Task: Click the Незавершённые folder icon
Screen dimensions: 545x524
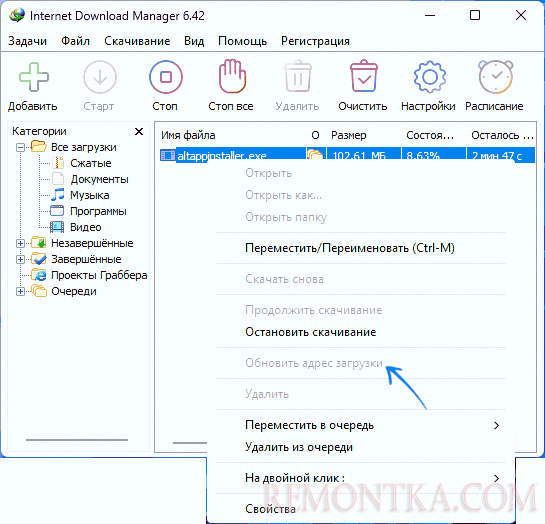Action: pyautogui.click(x=39, y=243)
